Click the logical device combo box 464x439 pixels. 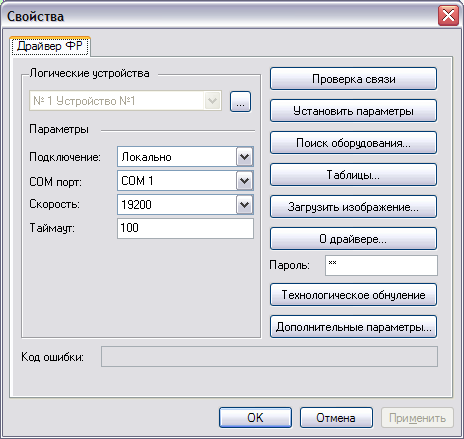pyautogui.click(x=125, y=101)
